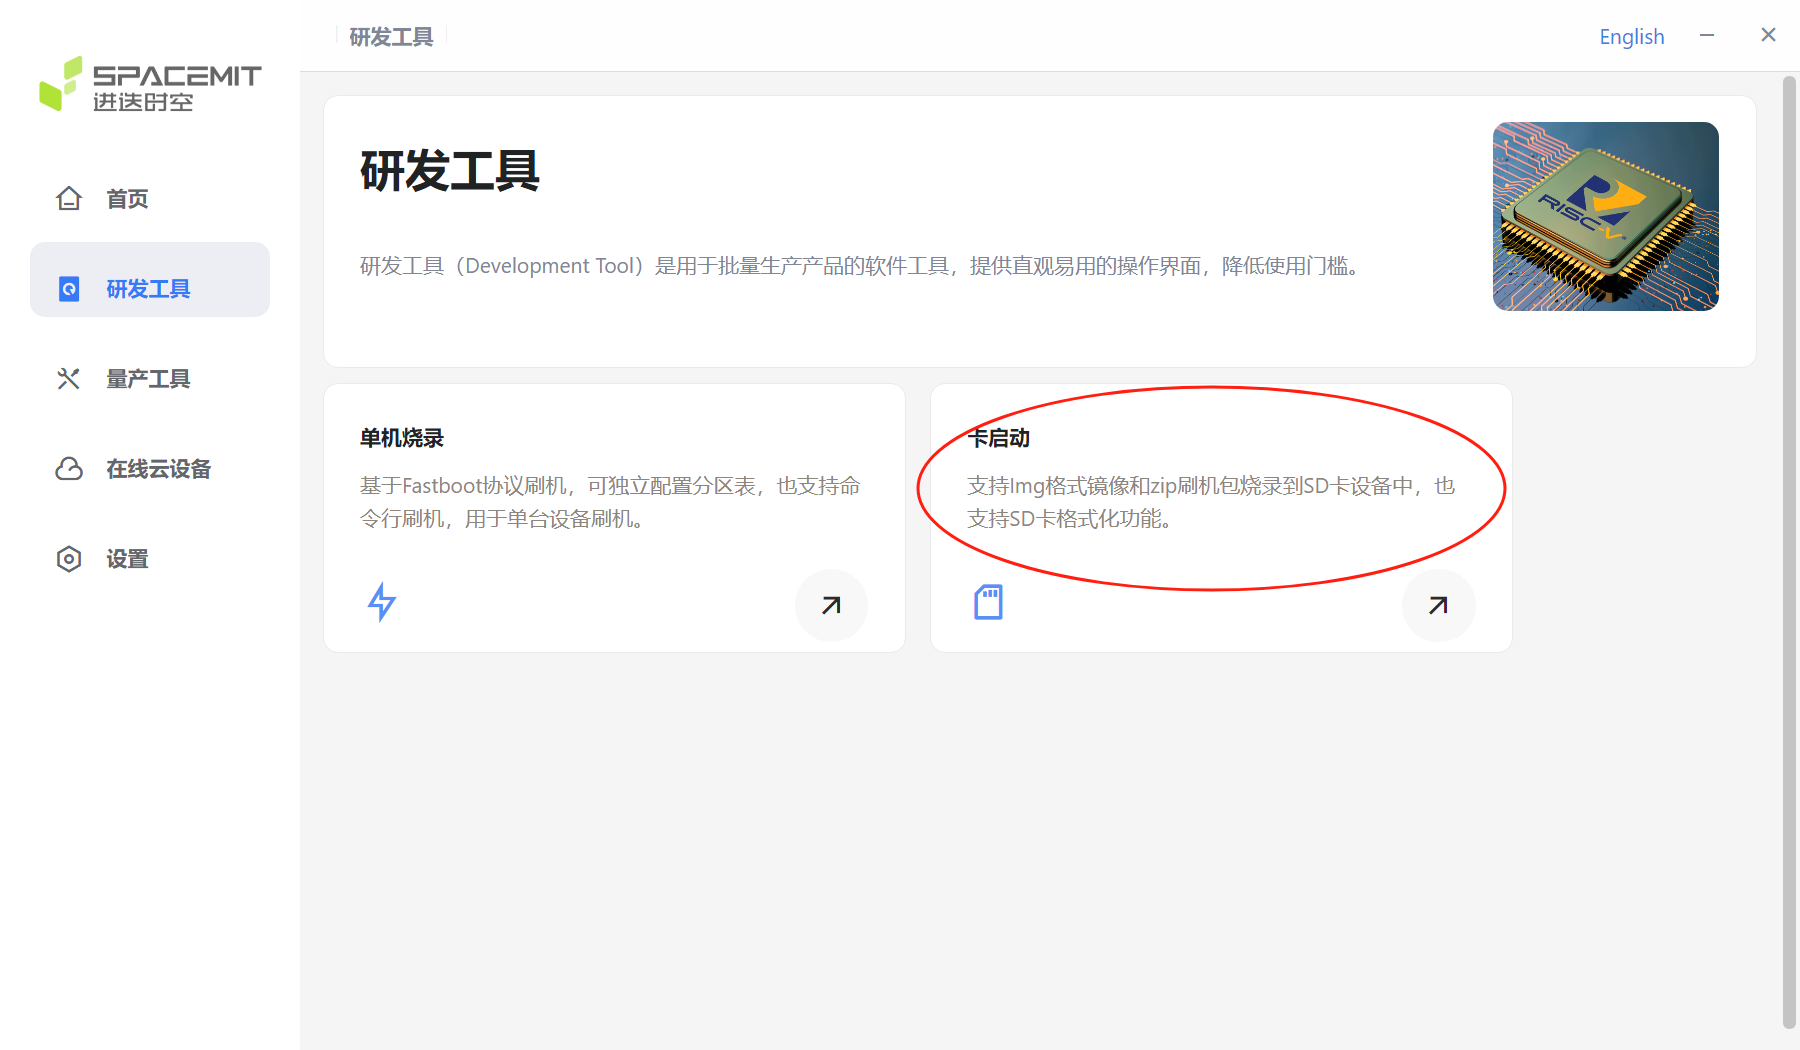The image size is (1800, 1050).
Task: Click the Development Tool description sentence
Action: (x=860, y=266)
